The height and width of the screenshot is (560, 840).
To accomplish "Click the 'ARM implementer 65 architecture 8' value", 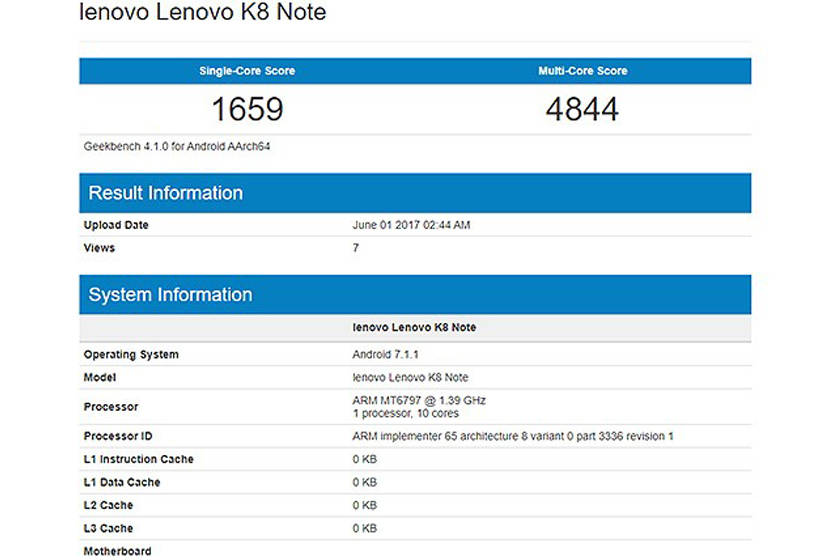I will tap(513, 436).
